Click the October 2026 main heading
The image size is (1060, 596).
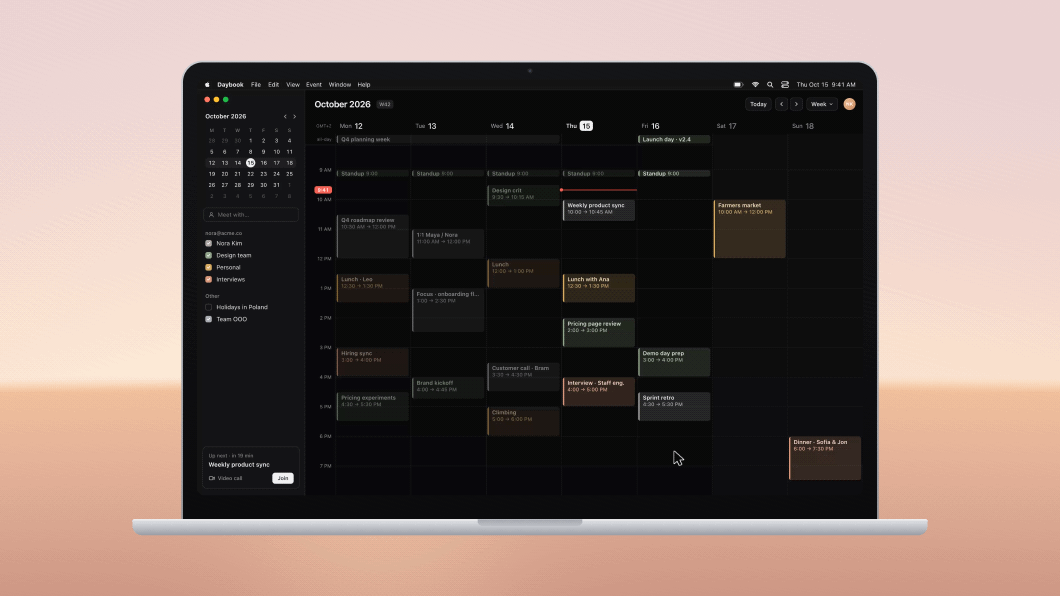tap(342, 104)
